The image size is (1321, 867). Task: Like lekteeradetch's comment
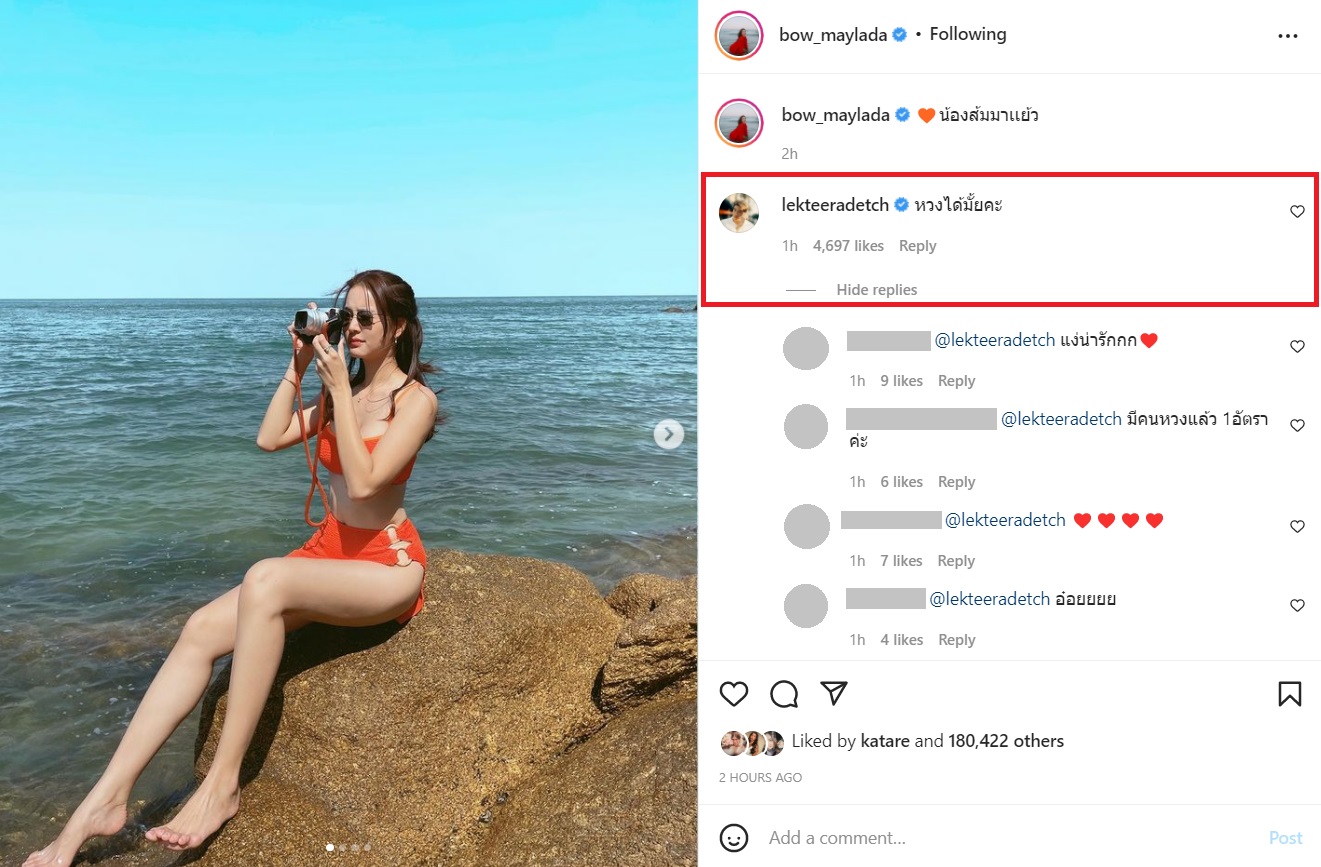coord(1297,212)
